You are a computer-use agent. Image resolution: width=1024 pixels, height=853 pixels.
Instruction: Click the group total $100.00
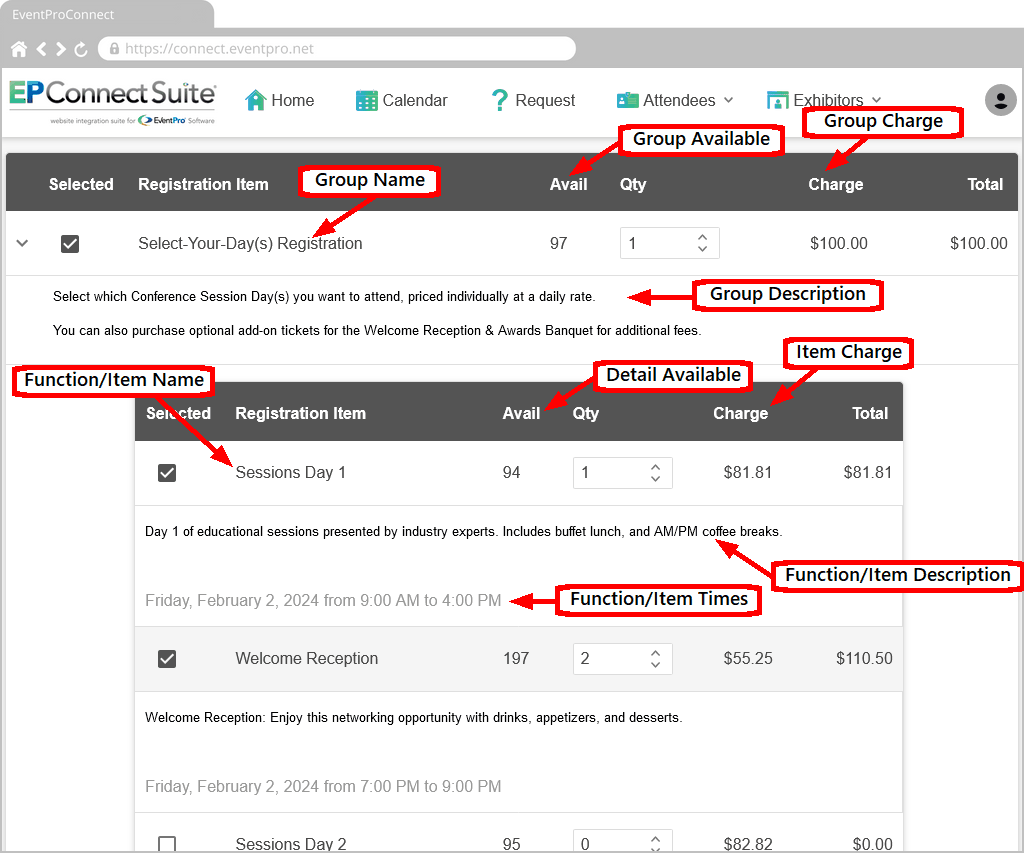tap(978, 244)
